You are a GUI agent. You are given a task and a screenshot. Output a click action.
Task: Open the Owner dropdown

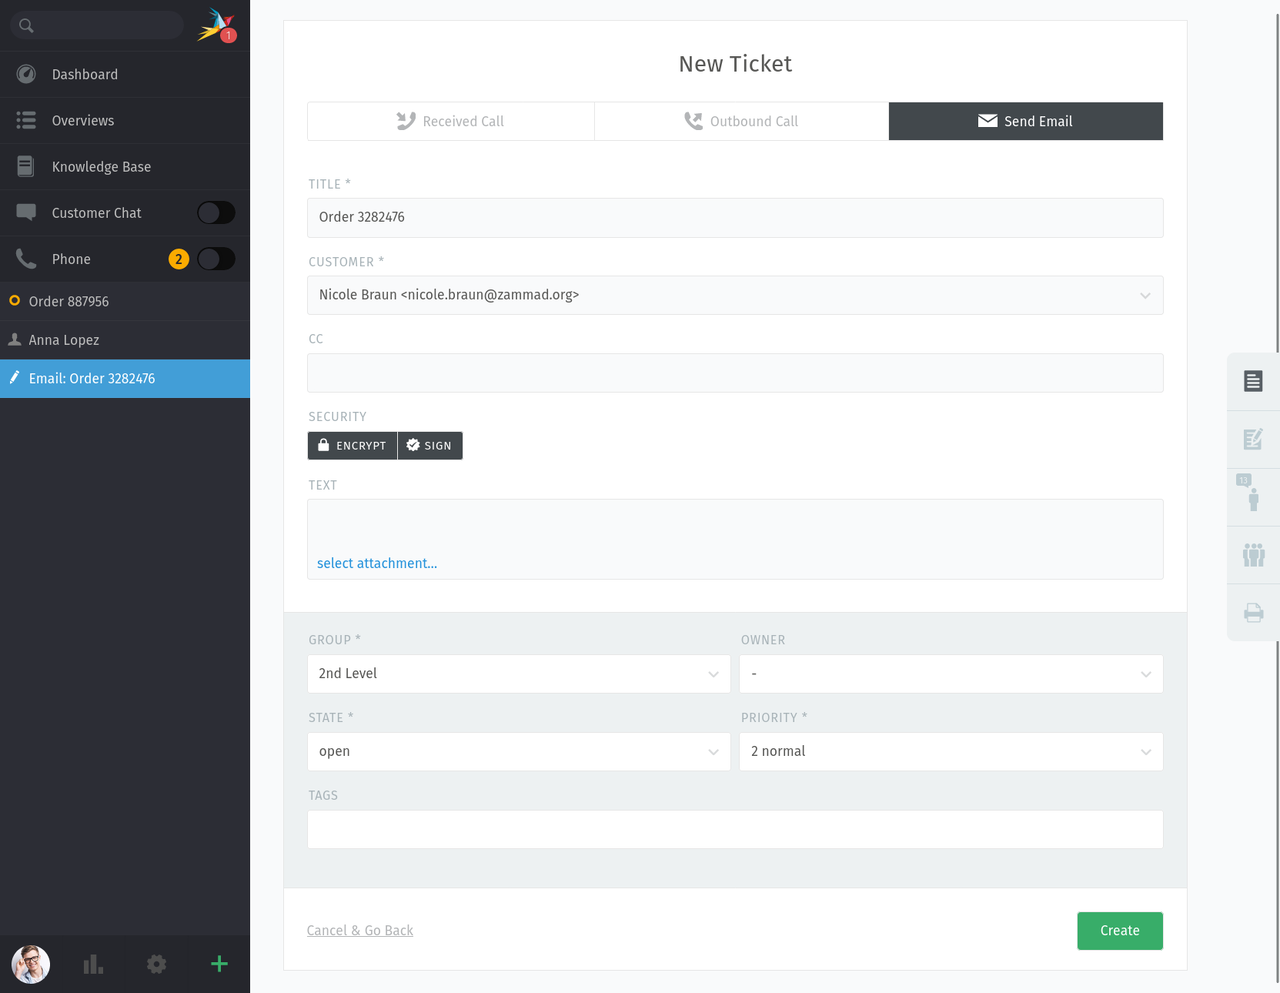[949, 673]
